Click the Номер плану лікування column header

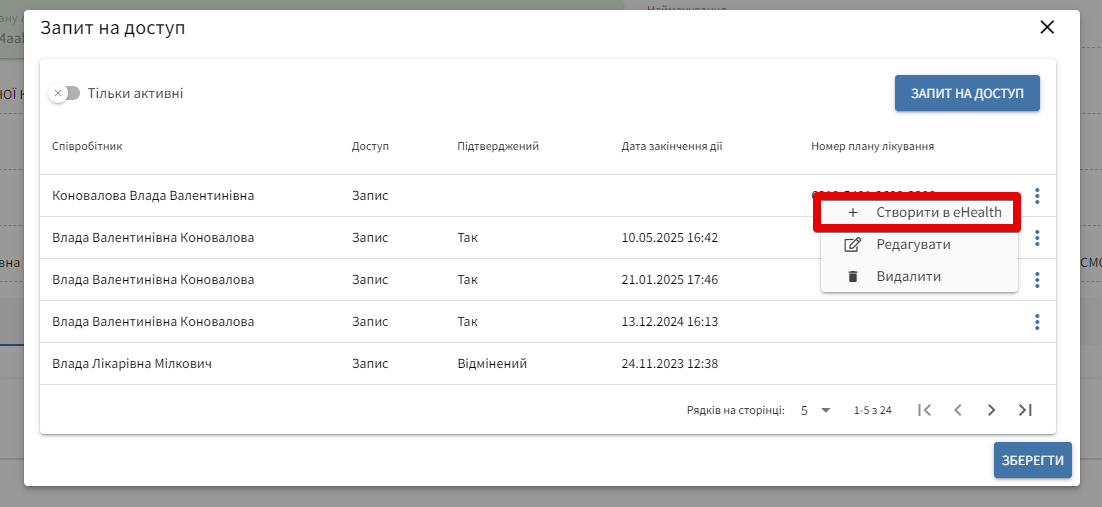[x=872, y=146]
